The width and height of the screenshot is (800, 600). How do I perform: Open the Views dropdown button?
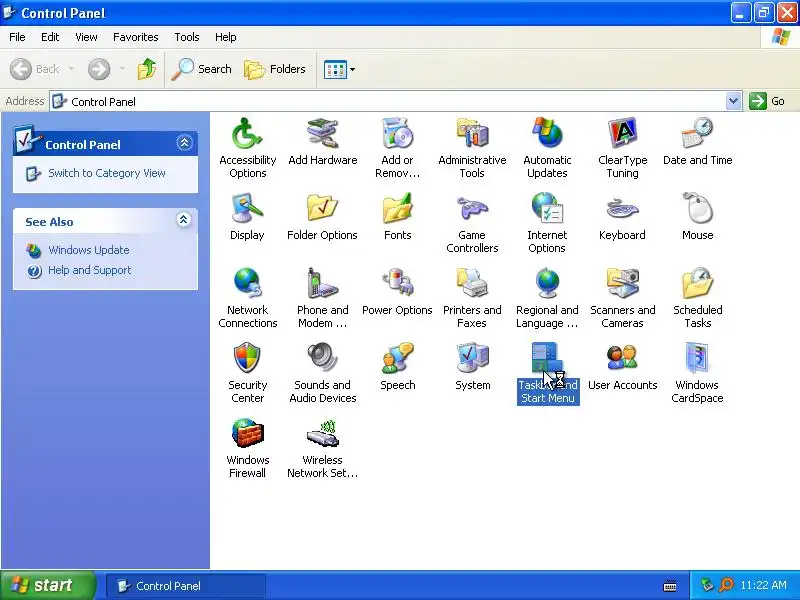(340, 69)
